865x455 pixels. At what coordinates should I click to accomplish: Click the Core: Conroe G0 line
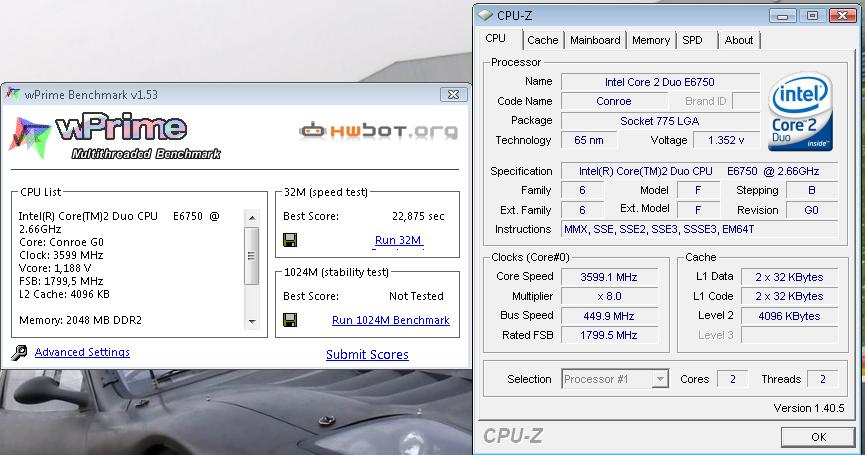click(x=61, y=242)
